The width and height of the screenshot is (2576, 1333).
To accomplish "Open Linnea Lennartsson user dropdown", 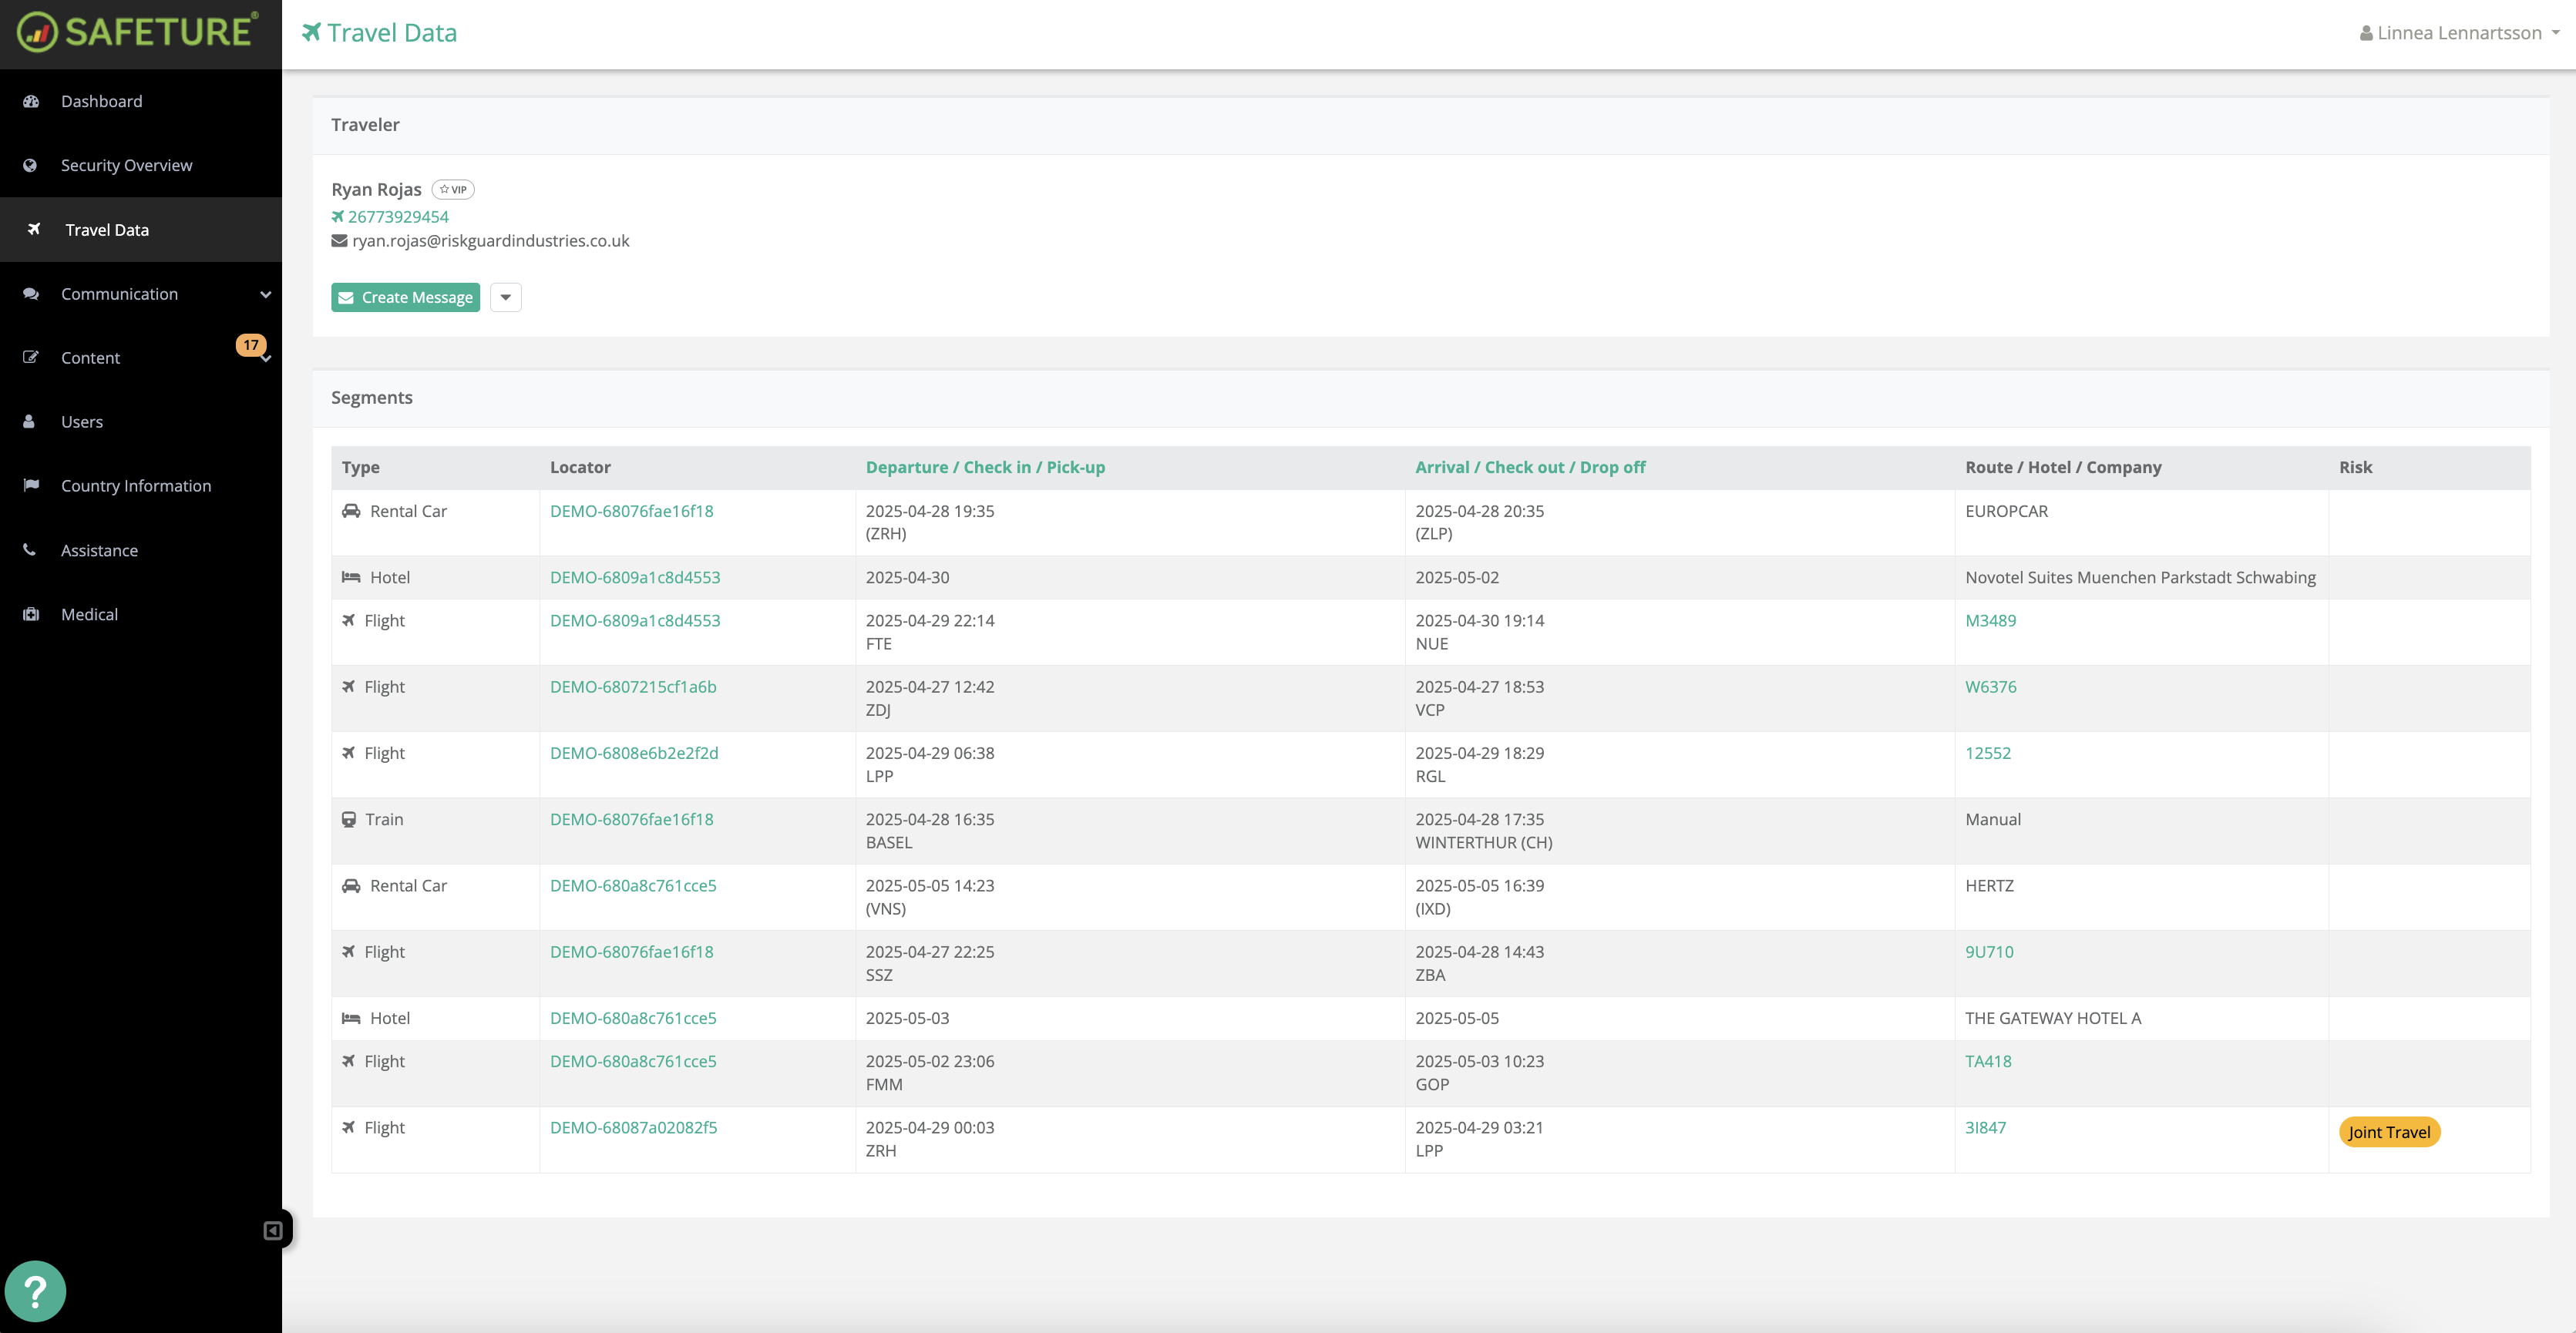I will pyautogui.click(x=2459, y=33).
